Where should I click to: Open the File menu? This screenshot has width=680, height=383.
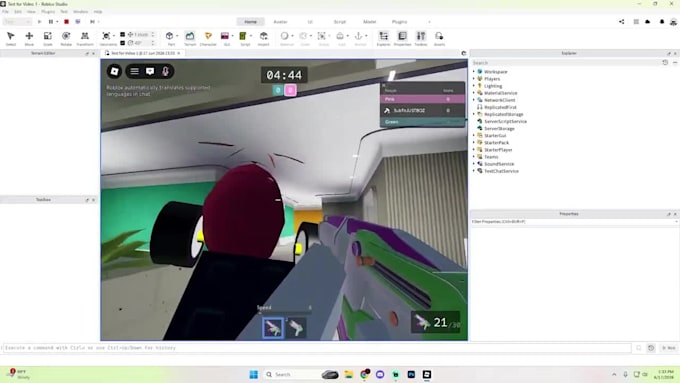5,12
